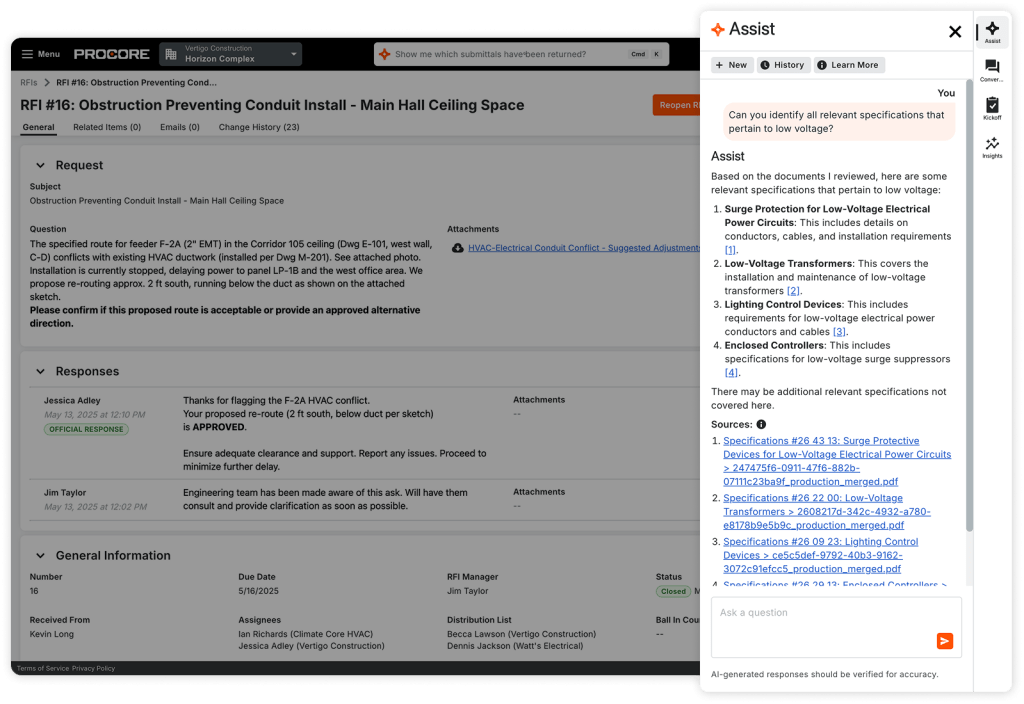
Task: Click citation [4] in Assist response
Action: pos(731,373)
